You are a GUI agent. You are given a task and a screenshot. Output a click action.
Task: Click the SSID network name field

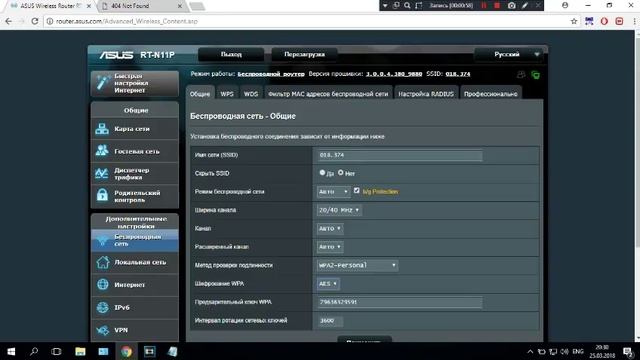(400, 155)
